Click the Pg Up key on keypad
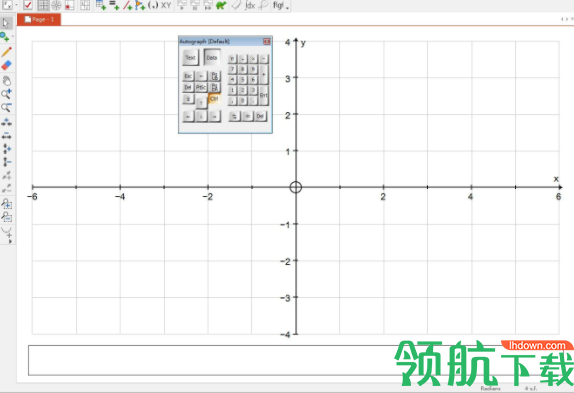This screenshot has height=393, width=574. [x=215, y=76]
